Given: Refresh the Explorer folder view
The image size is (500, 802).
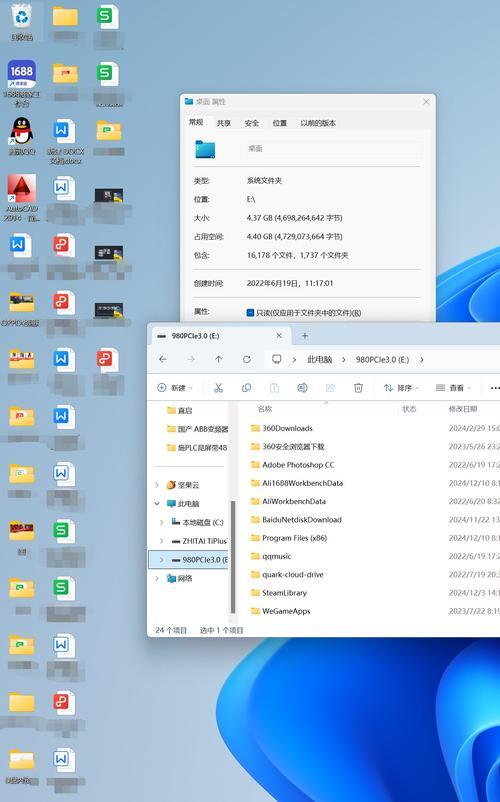Looking at the screenshot, I should (247, 360).
